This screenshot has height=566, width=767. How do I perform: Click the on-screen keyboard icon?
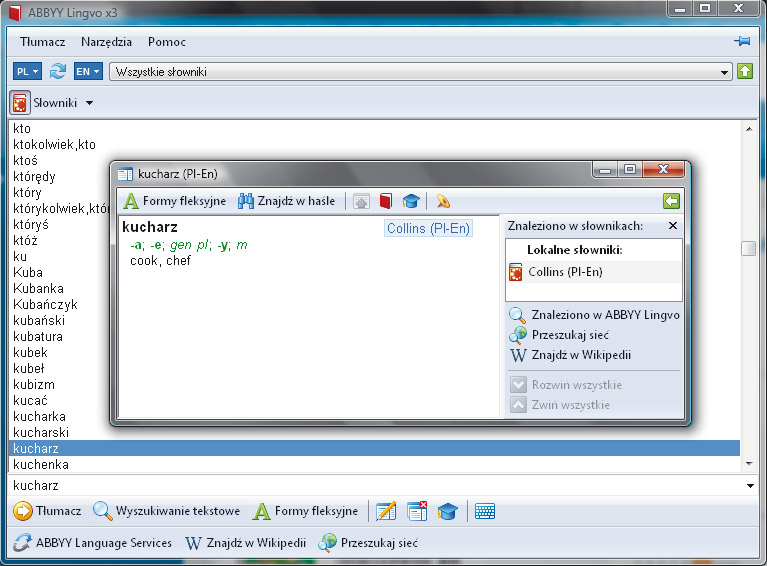coord(485,511)
